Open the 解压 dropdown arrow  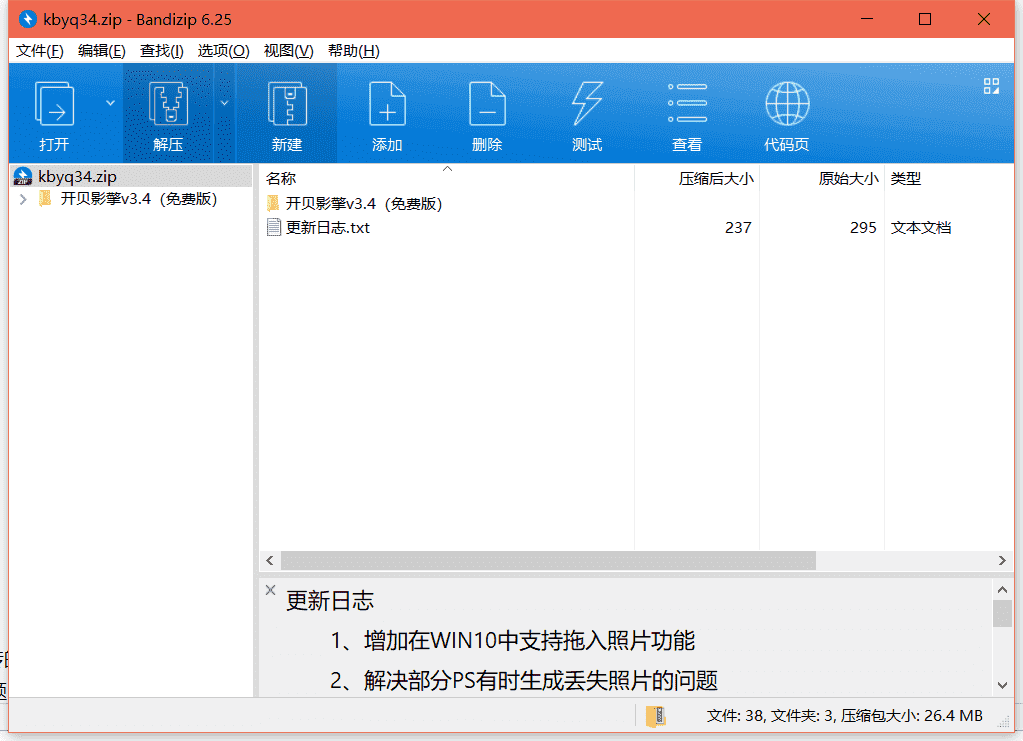pos(224,103)
